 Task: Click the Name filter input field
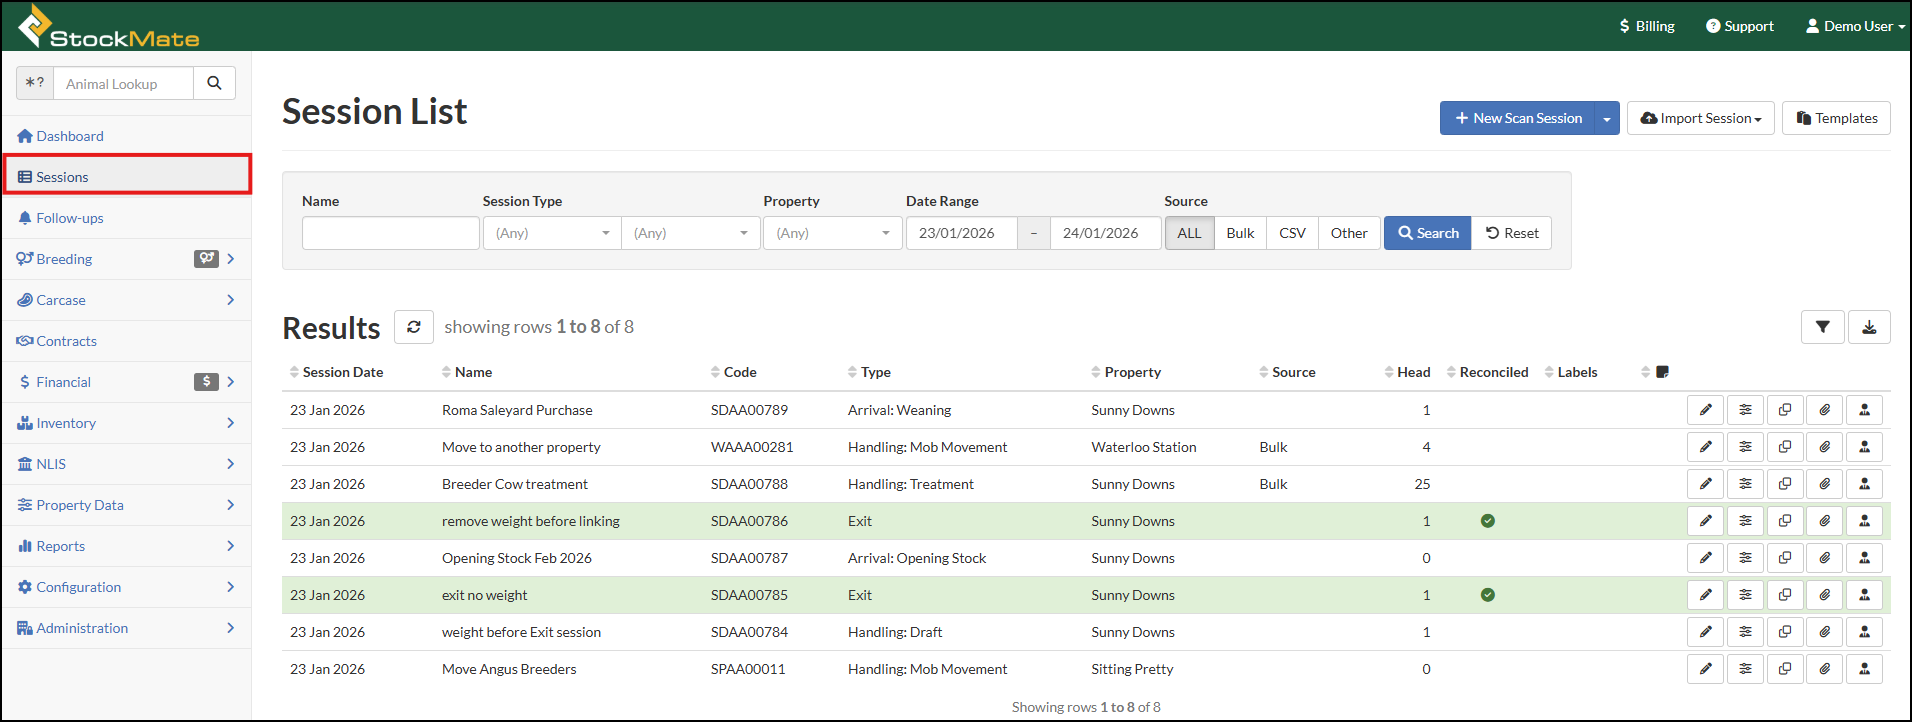tap(390, 233)
